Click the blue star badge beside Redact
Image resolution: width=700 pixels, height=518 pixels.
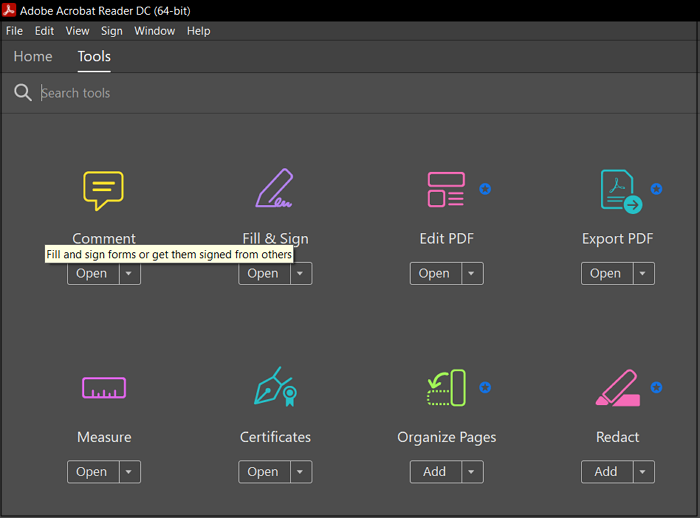[656, 387]
